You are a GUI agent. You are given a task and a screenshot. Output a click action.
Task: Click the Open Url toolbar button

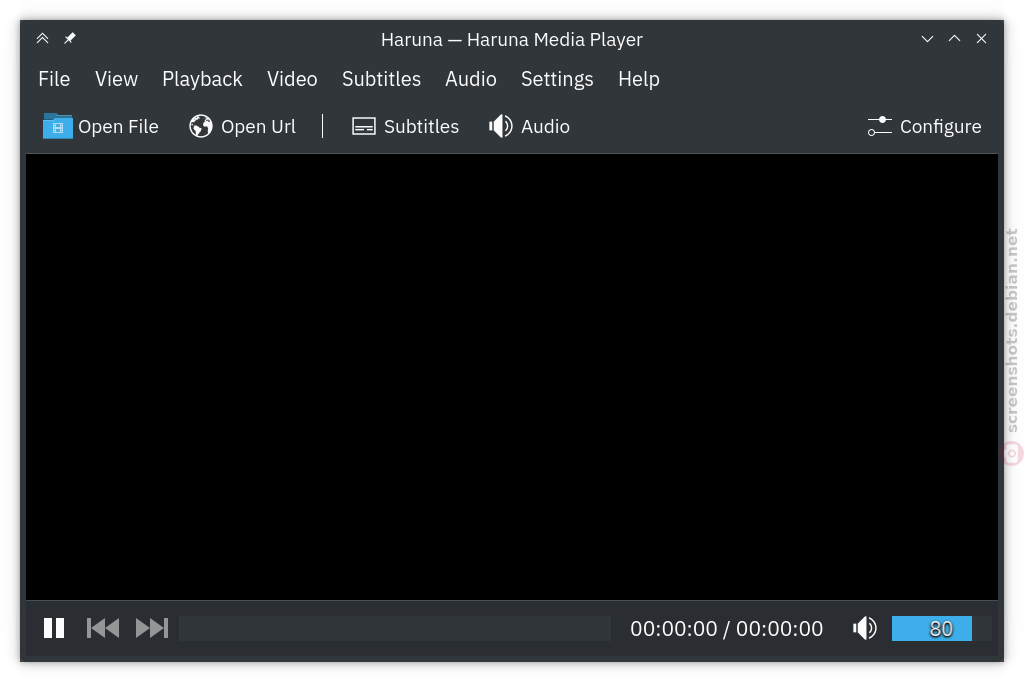242,126
